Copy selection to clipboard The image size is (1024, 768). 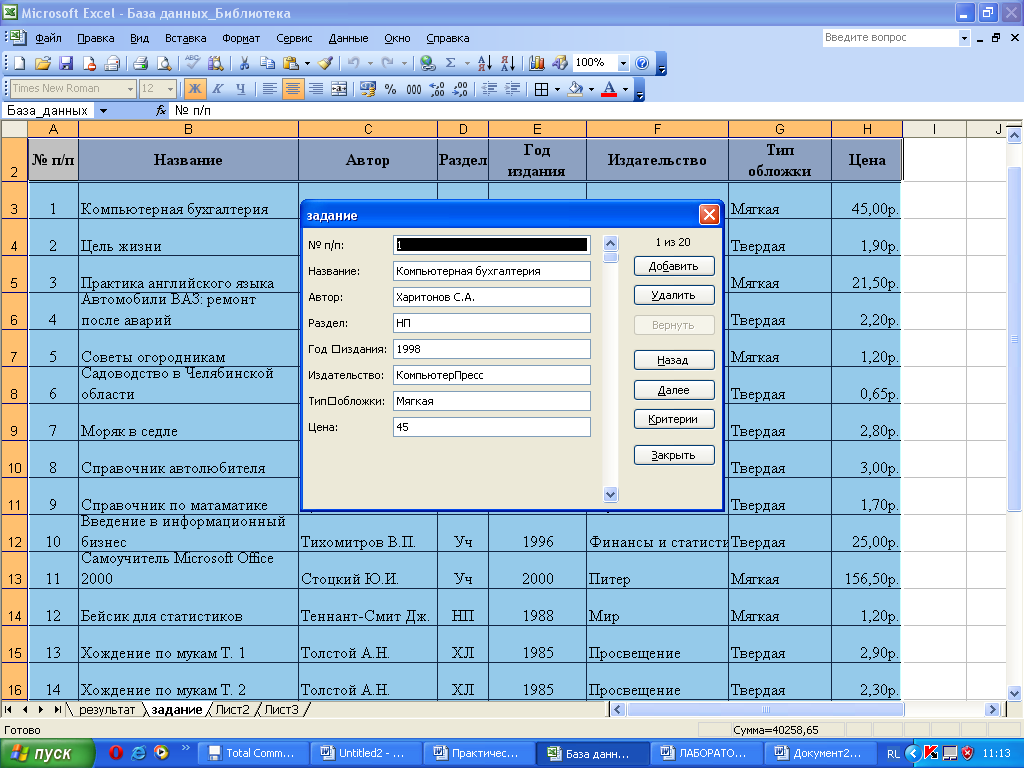[x=267, y=63]
